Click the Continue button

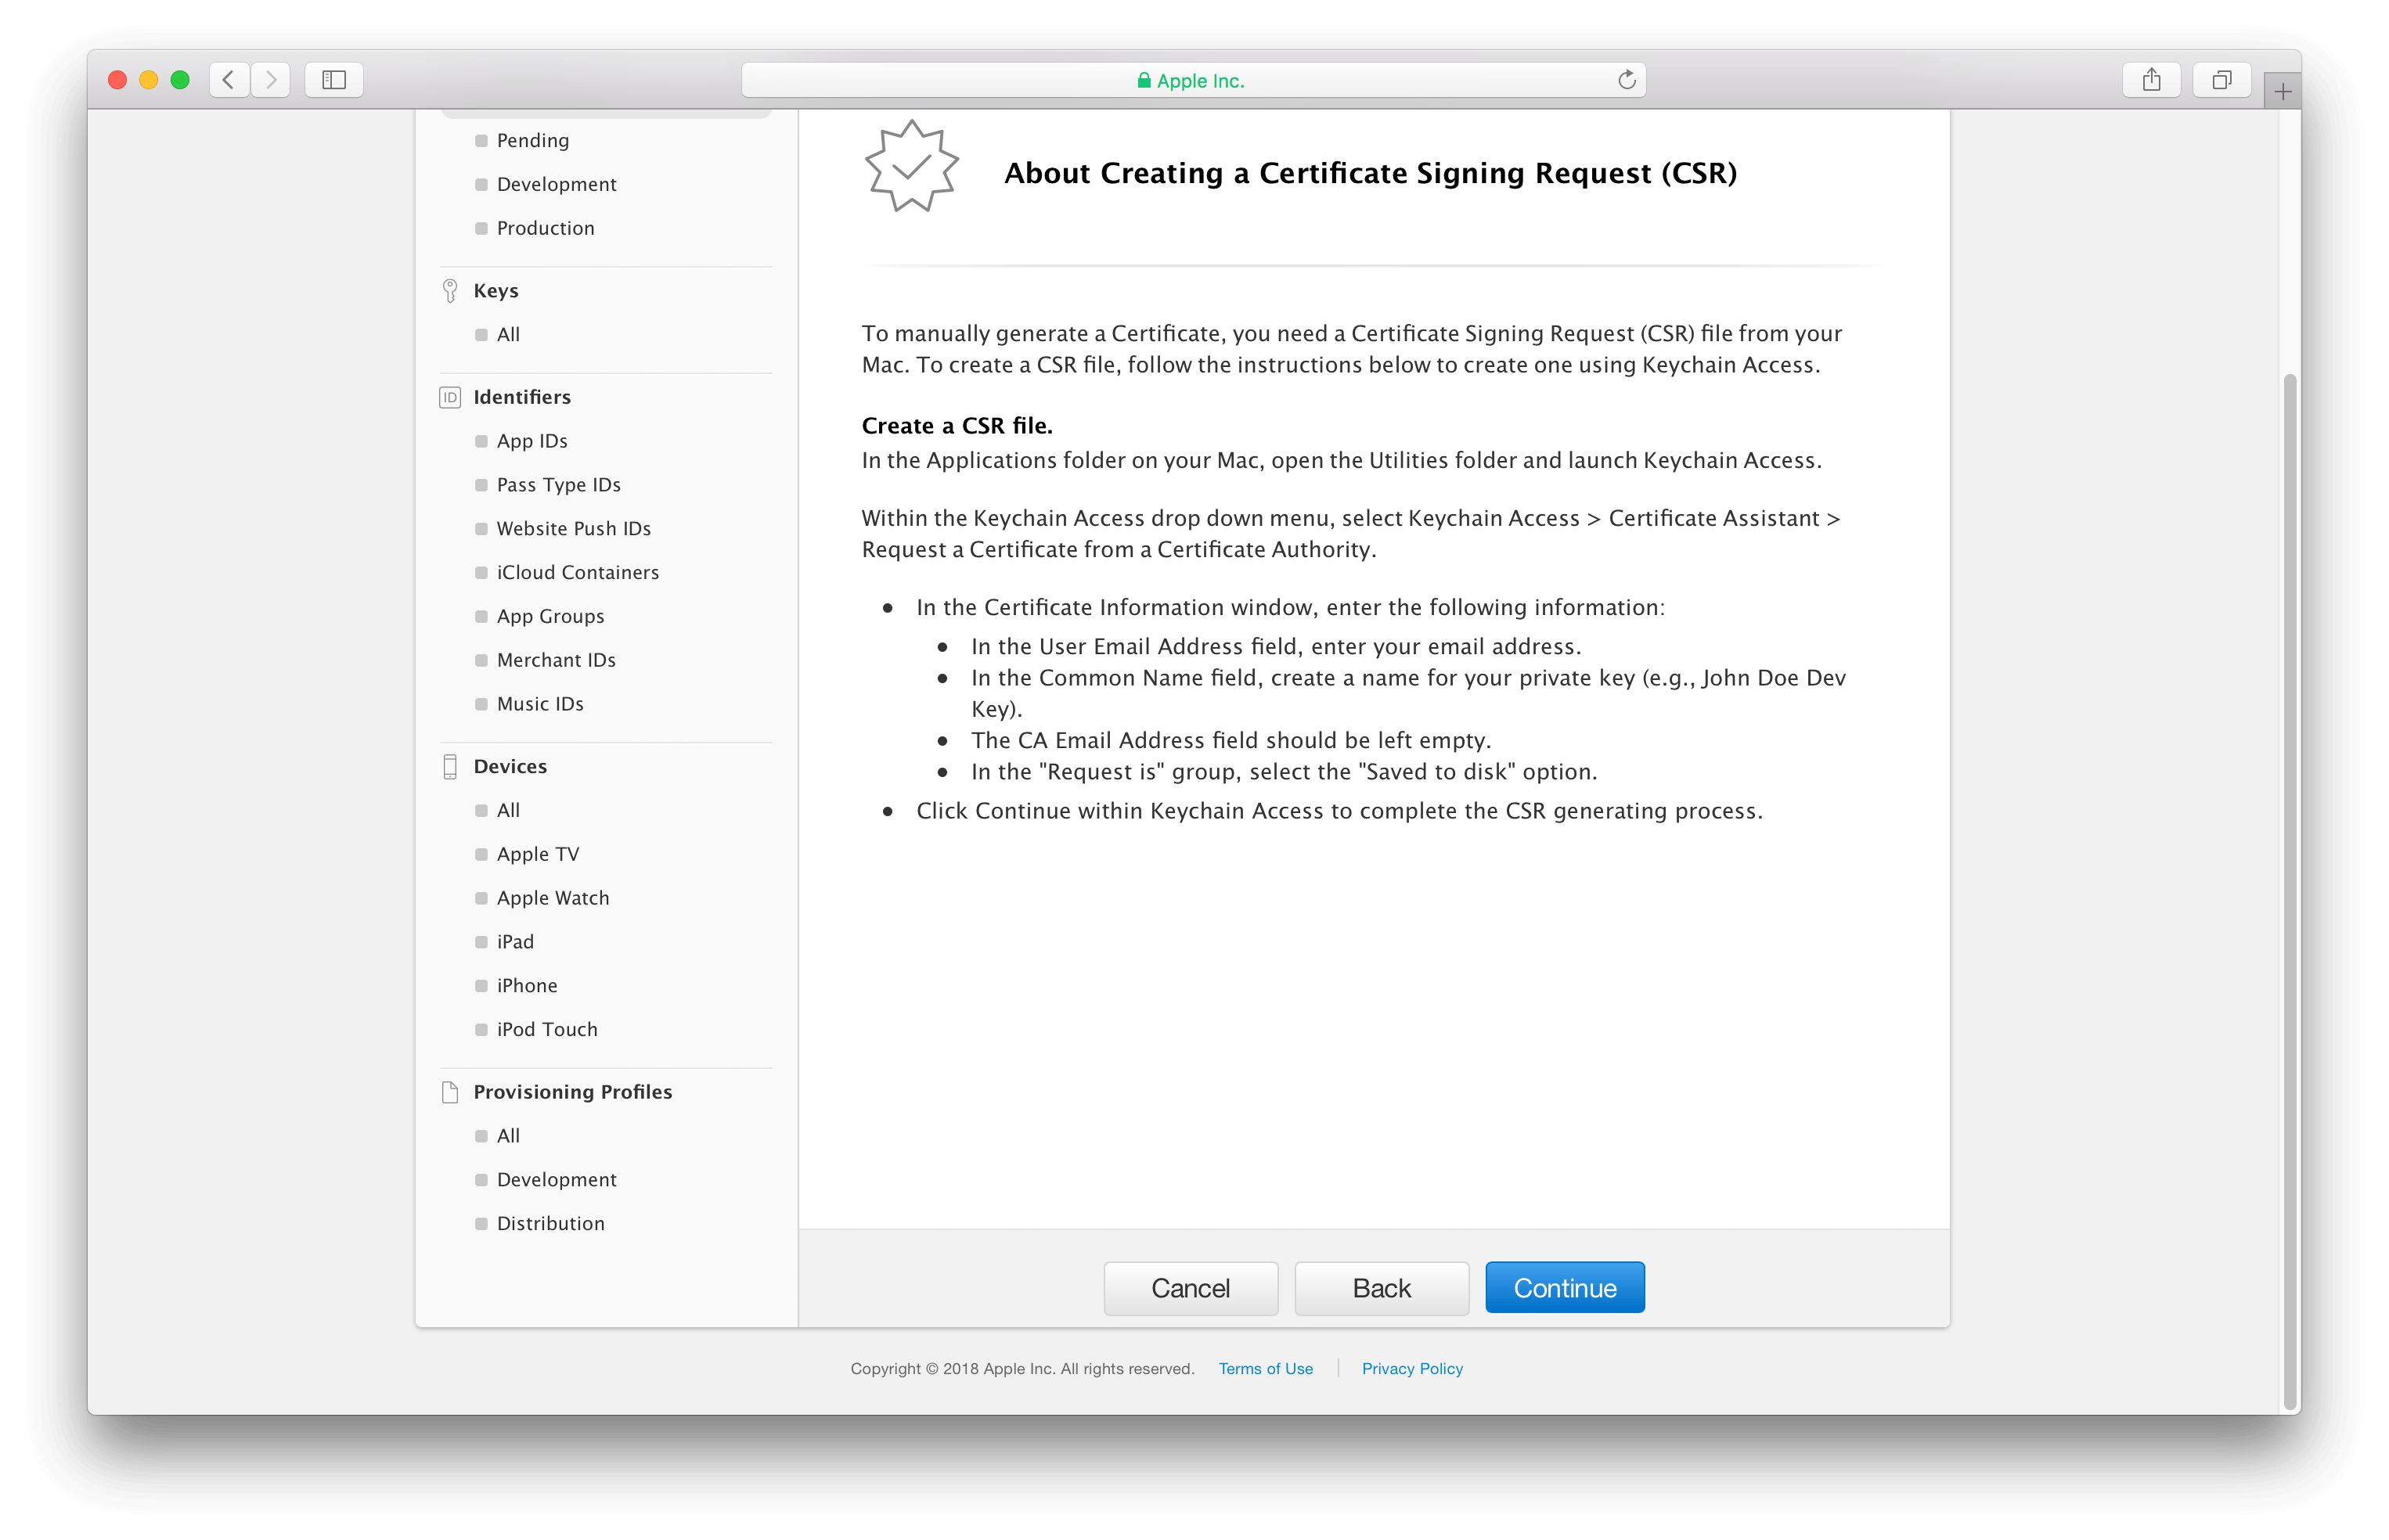1566,1288
